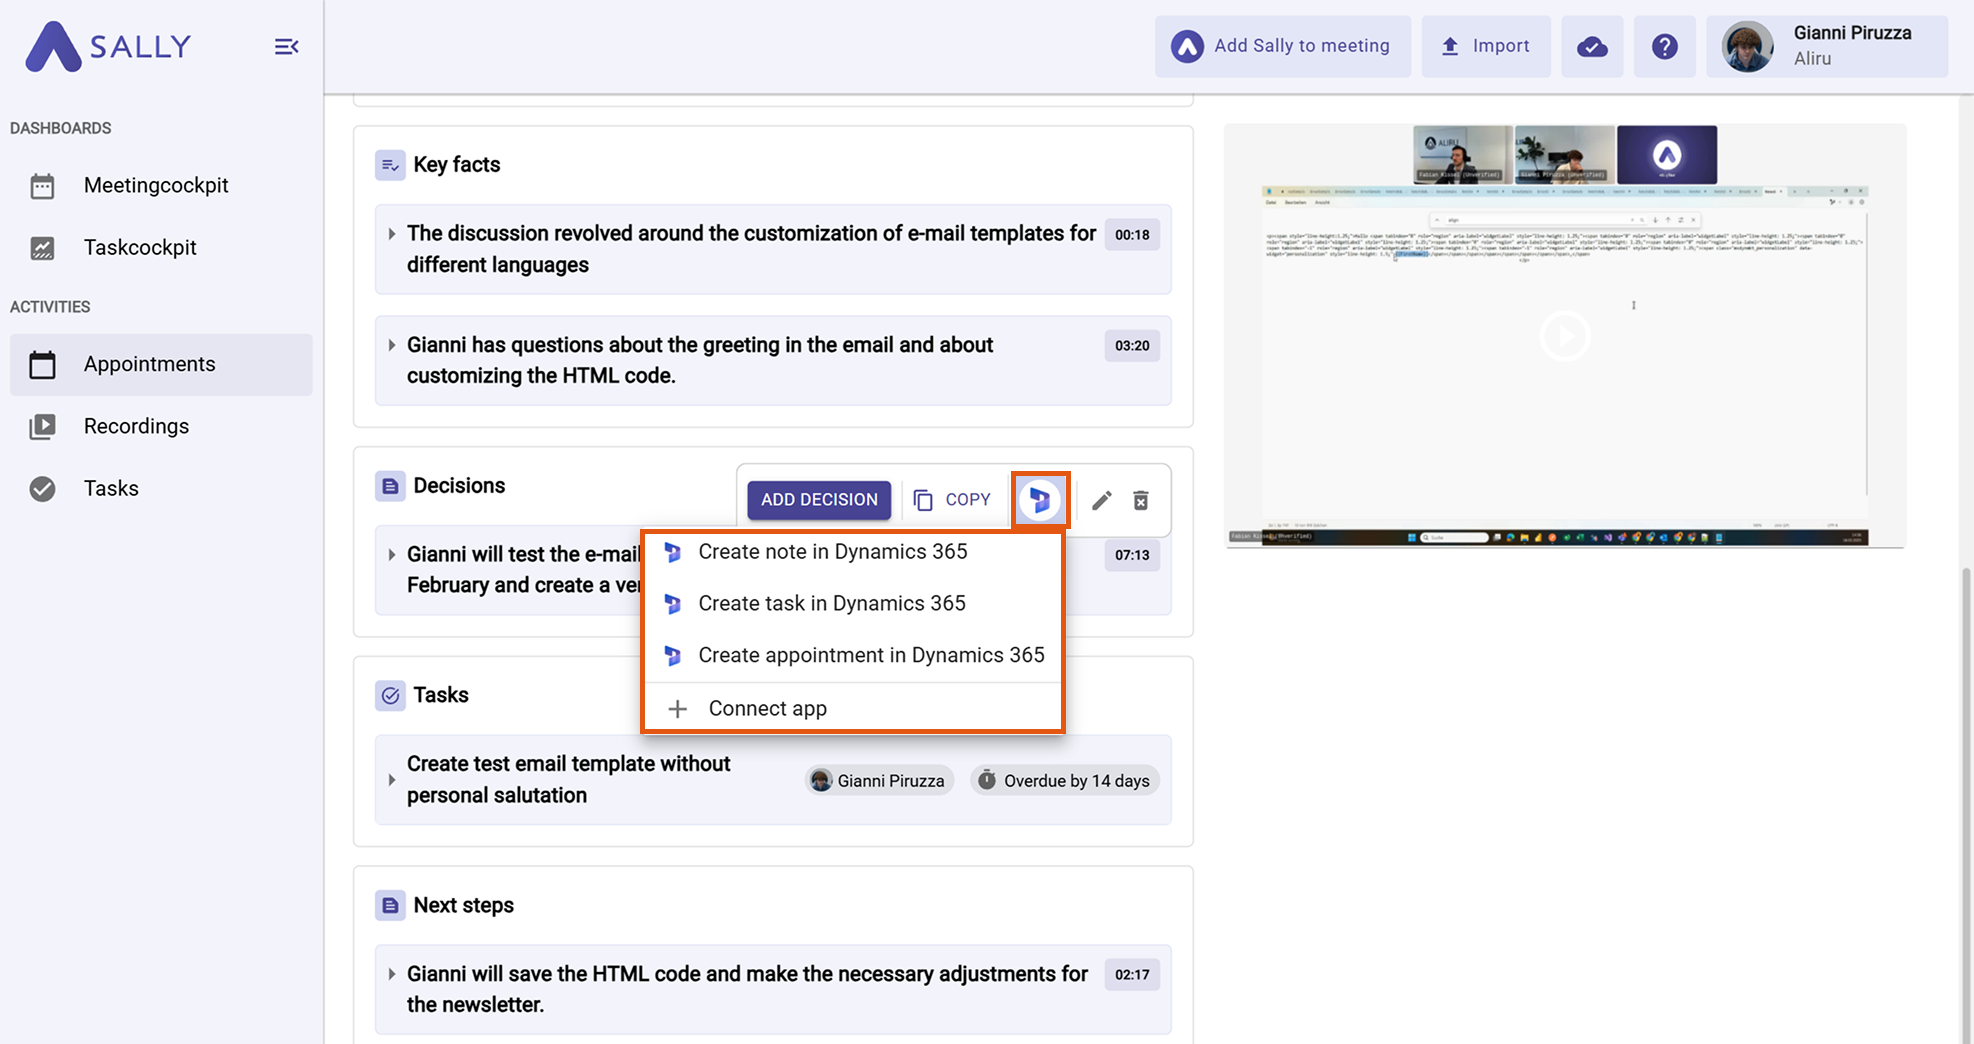
Task: Jump to timestamp 07:13
Action: pos(1132,555)
